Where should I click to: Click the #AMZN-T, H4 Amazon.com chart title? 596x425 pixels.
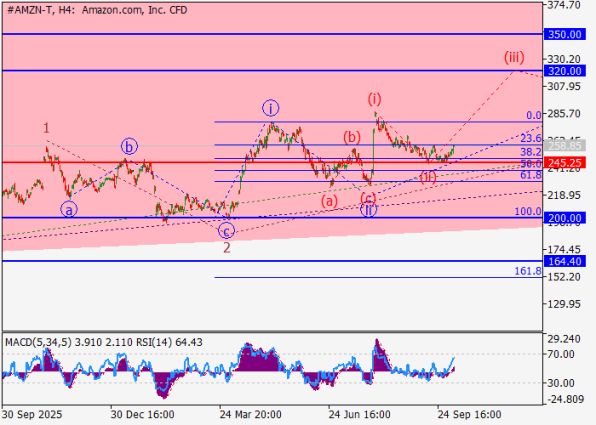click(x=97, y=10)
